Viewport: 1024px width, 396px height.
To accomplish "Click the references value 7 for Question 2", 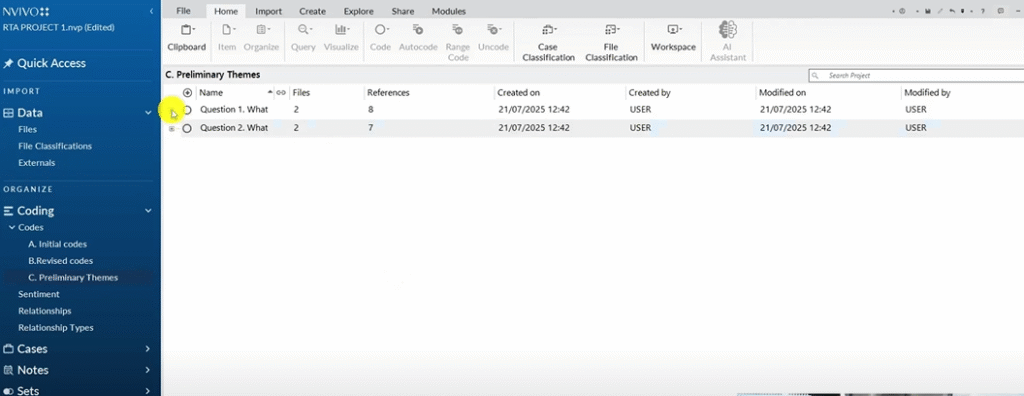I will (370, 128).
